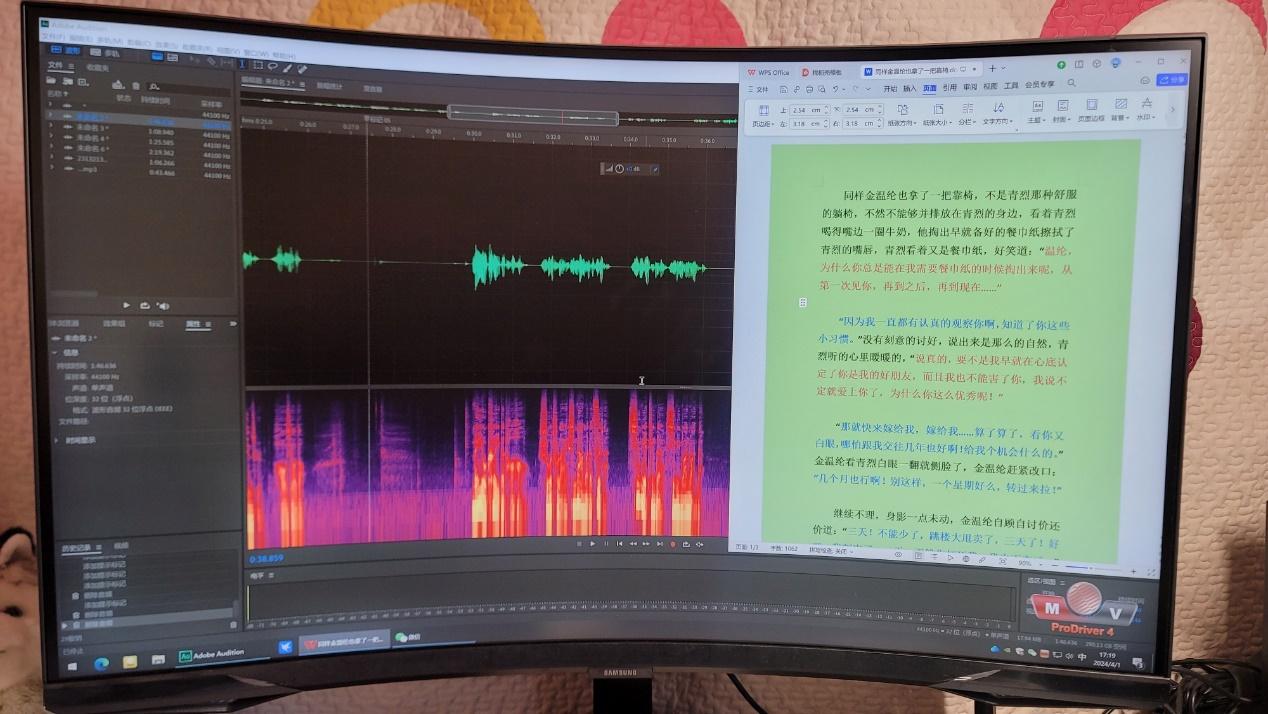Click the WPS ribbon search magnifier icon
The width and height of the screenshot is (1268, 714).
[x=1071, y=83]
